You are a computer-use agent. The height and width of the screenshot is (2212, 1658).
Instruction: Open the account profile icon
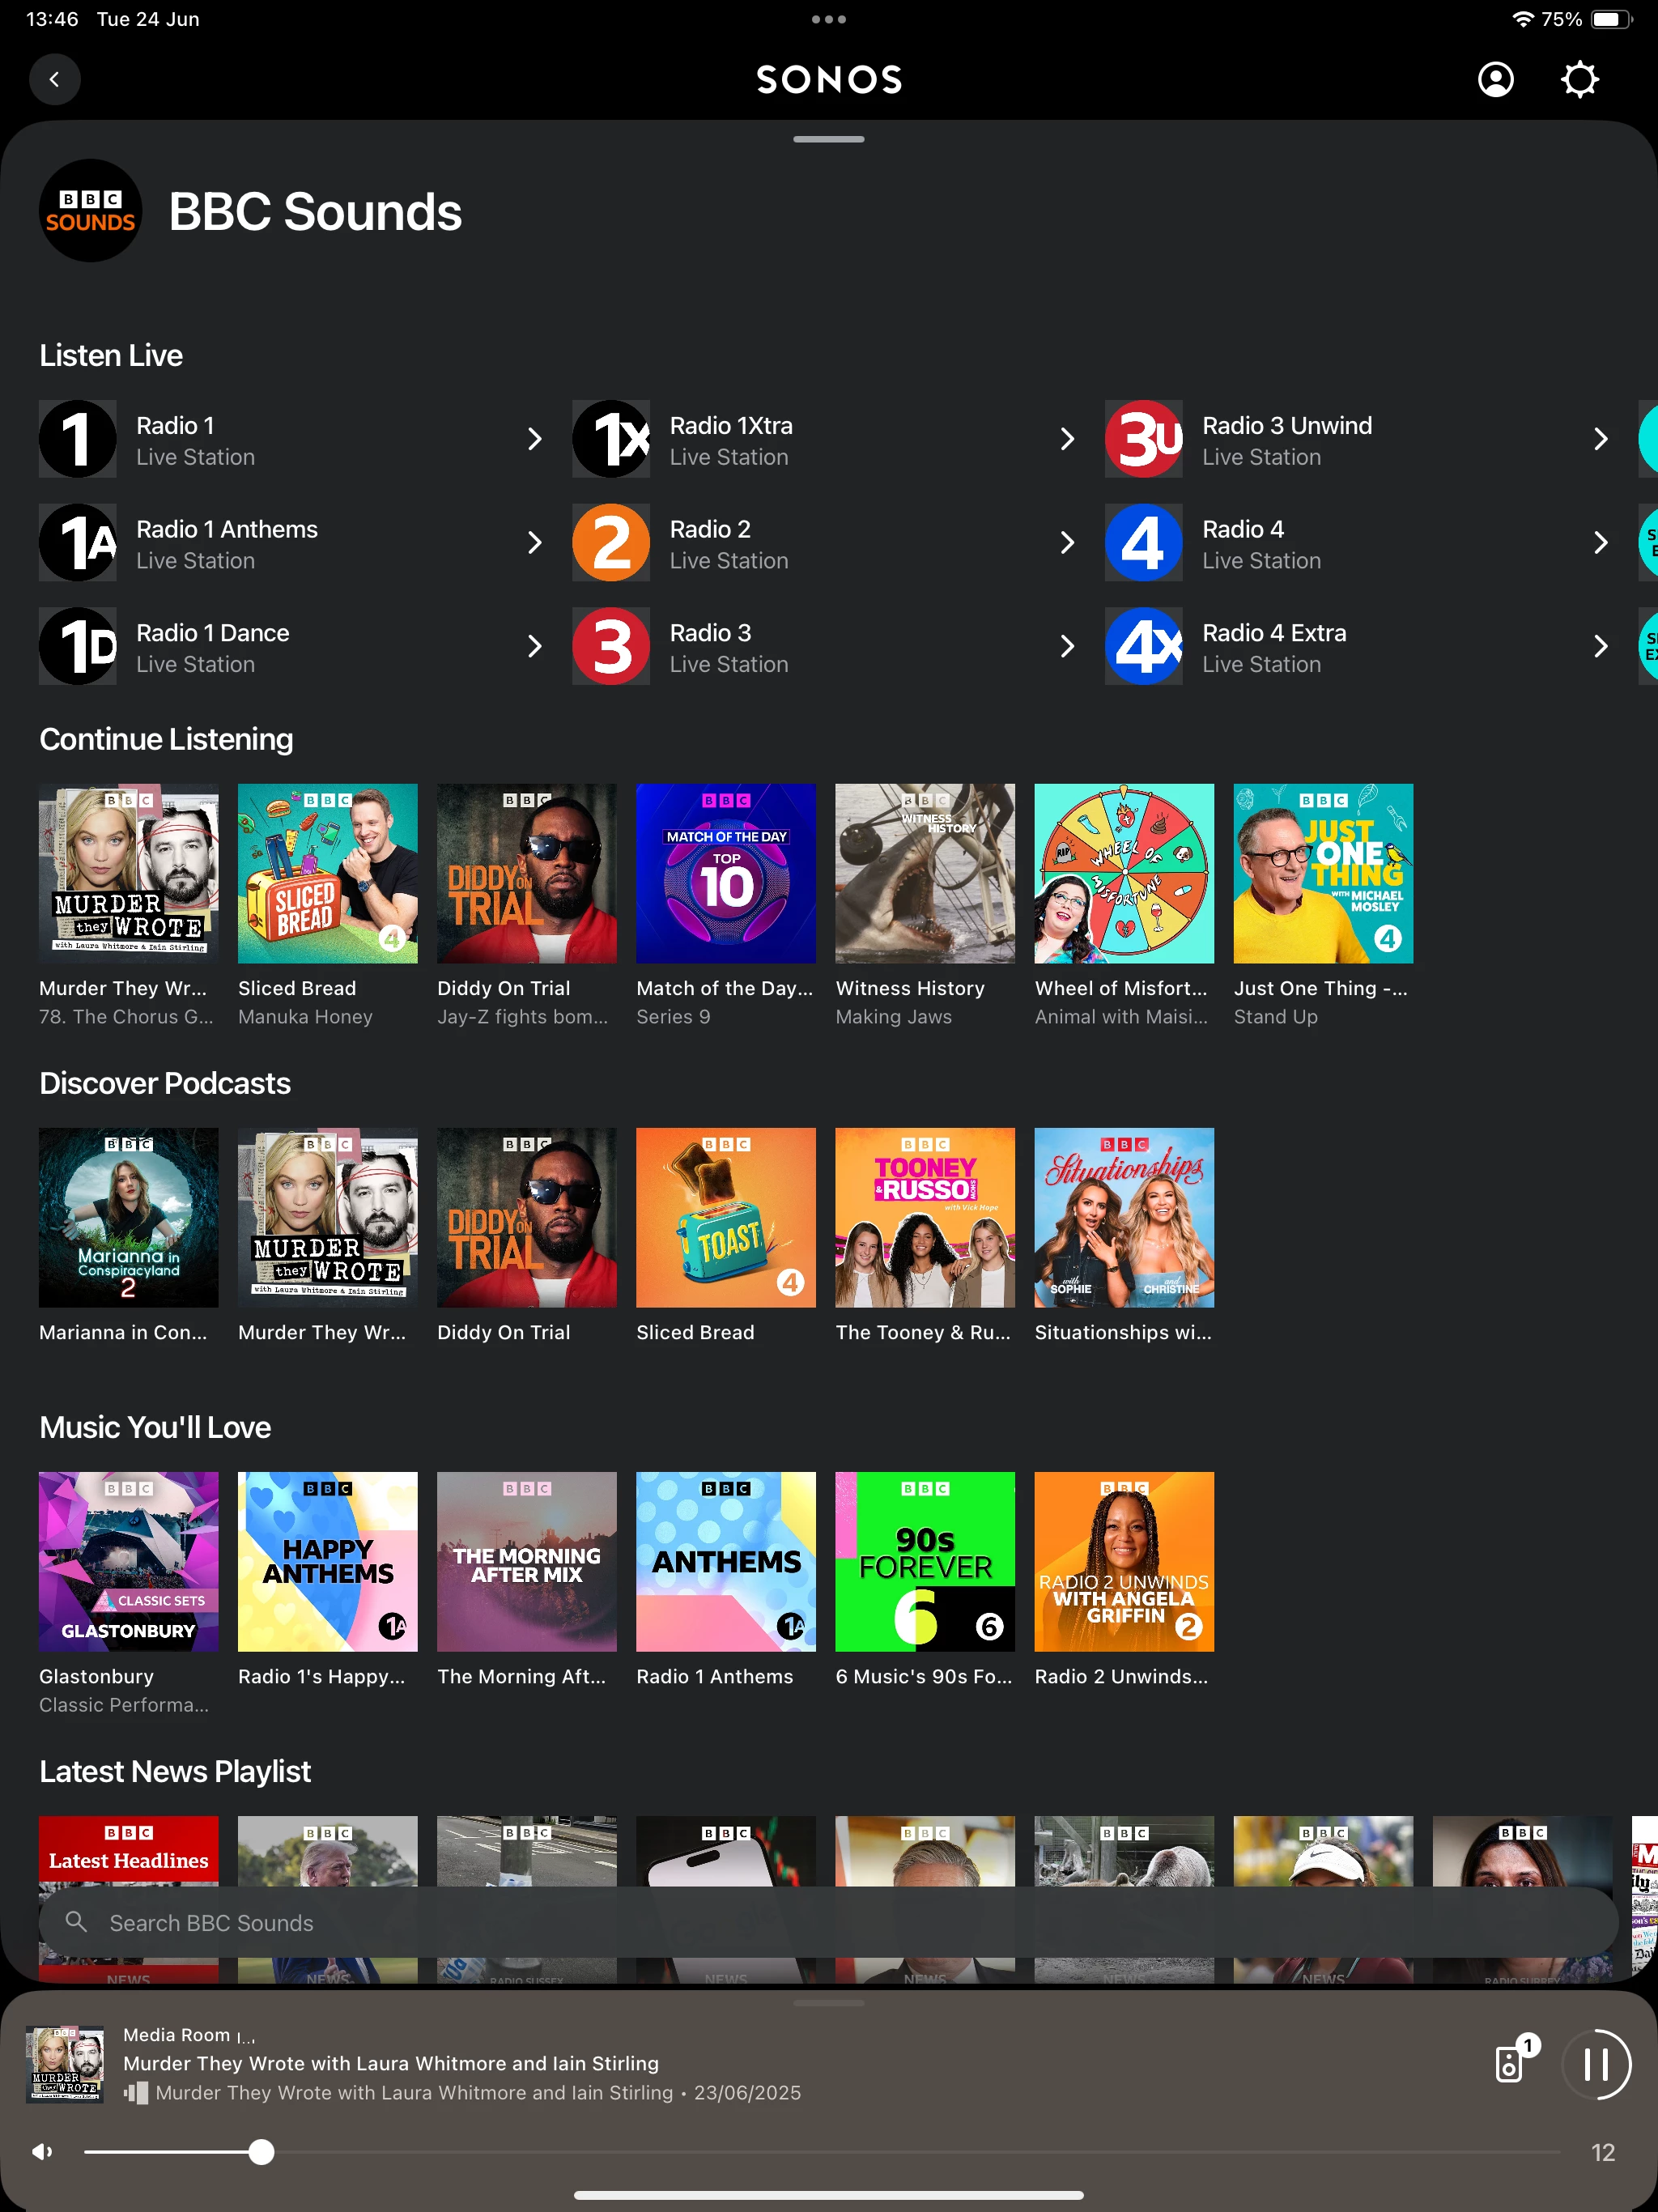(1495, 79)
